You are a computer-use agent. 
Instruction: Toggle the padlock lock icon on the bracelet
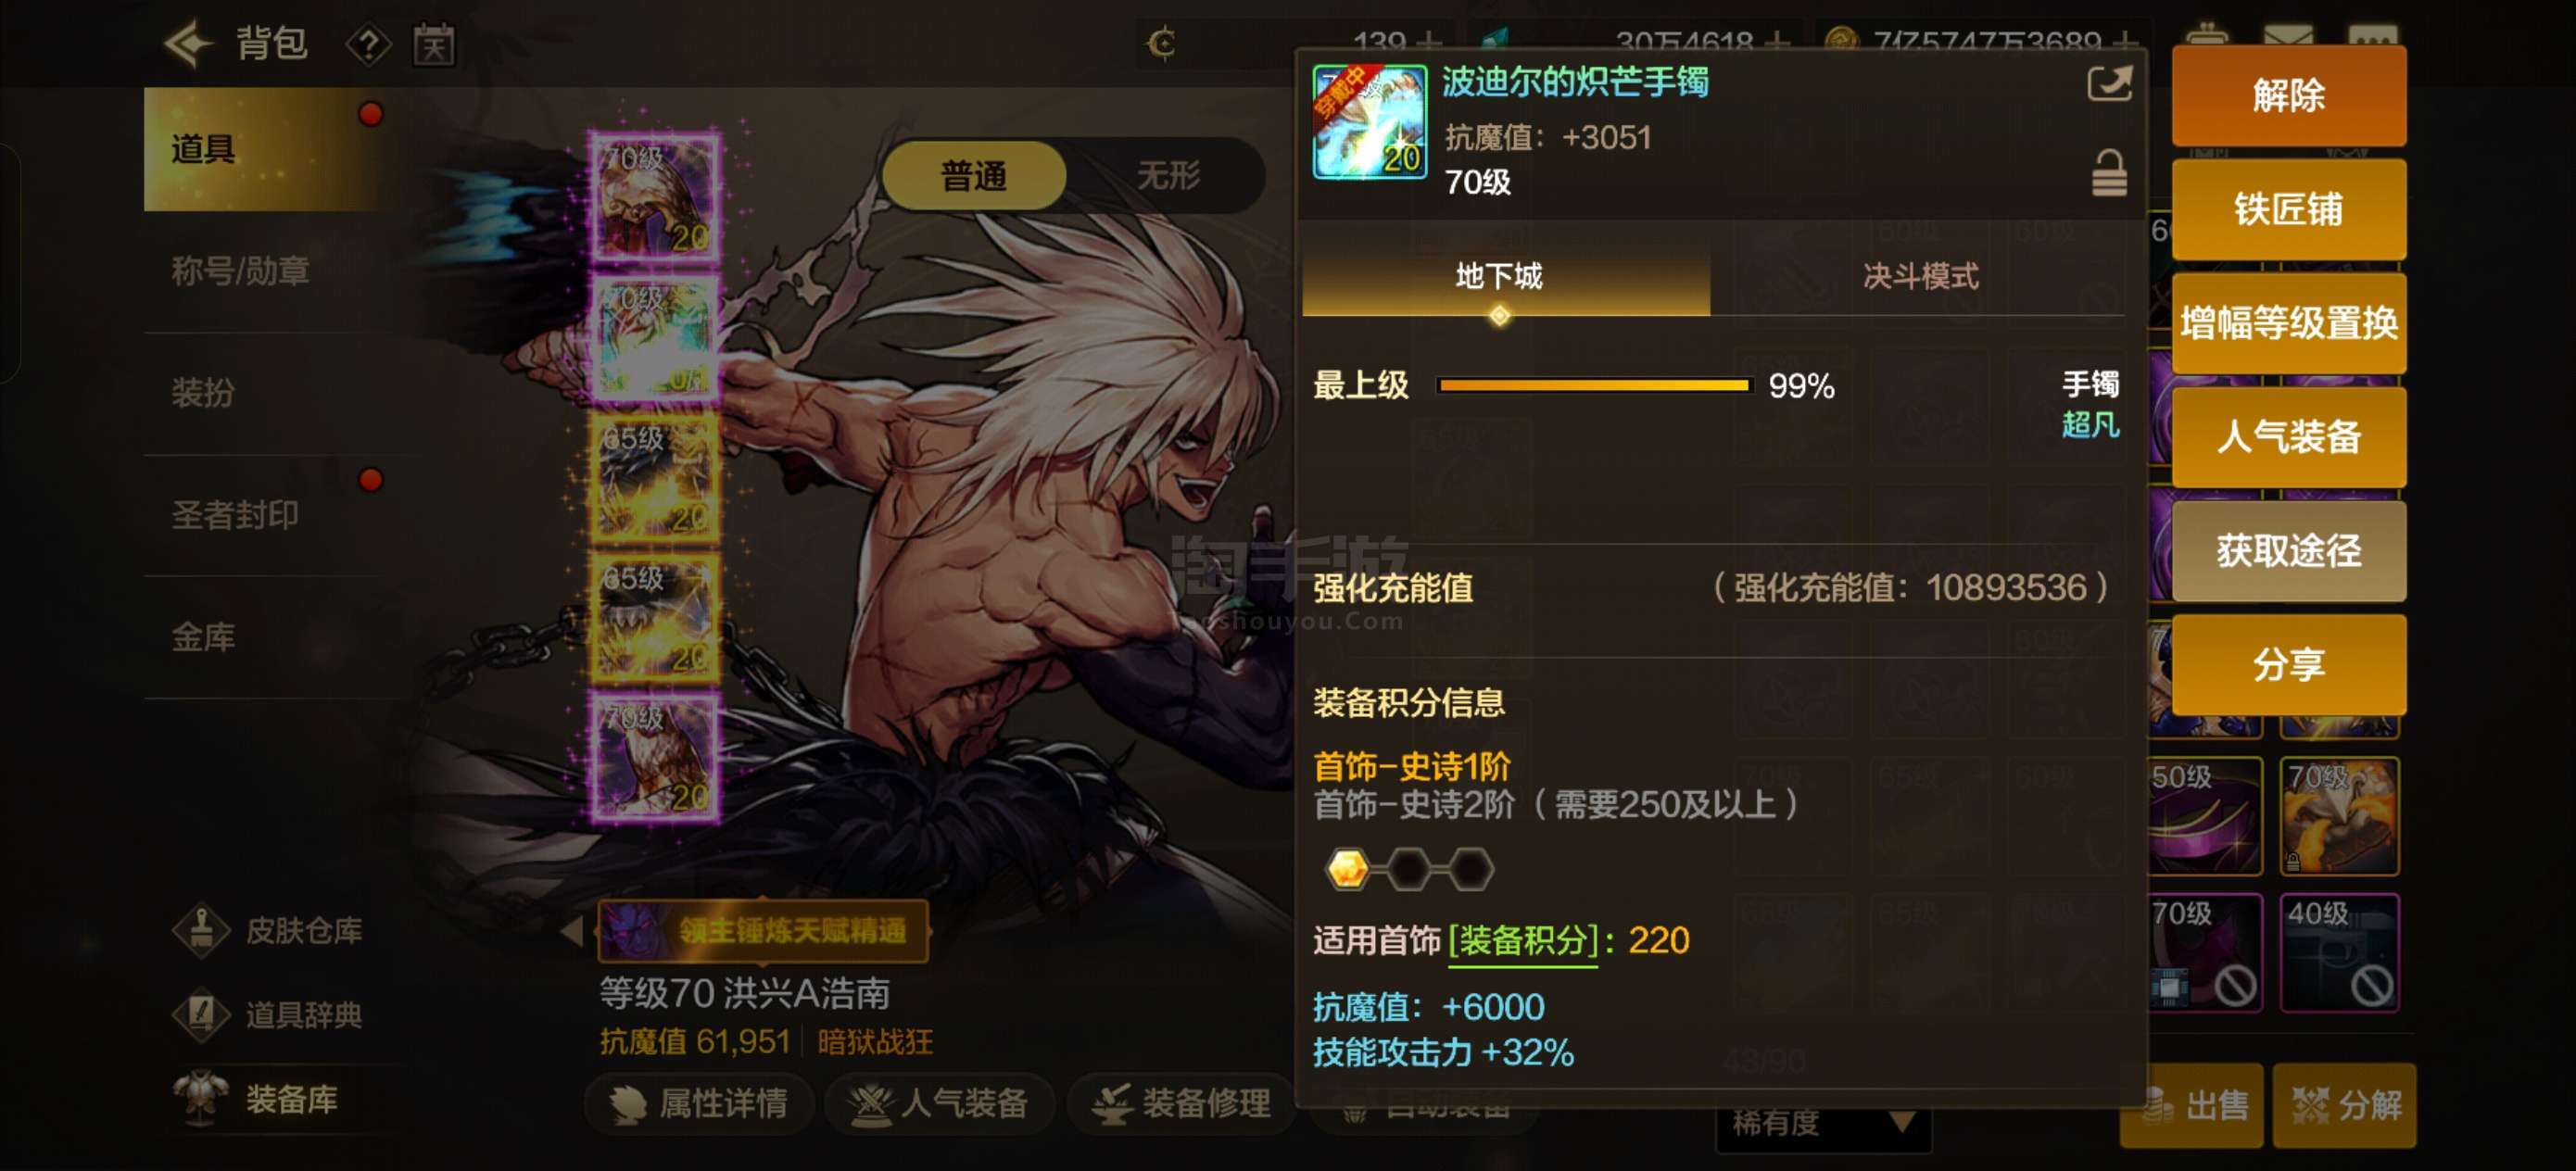[2109, 172]
